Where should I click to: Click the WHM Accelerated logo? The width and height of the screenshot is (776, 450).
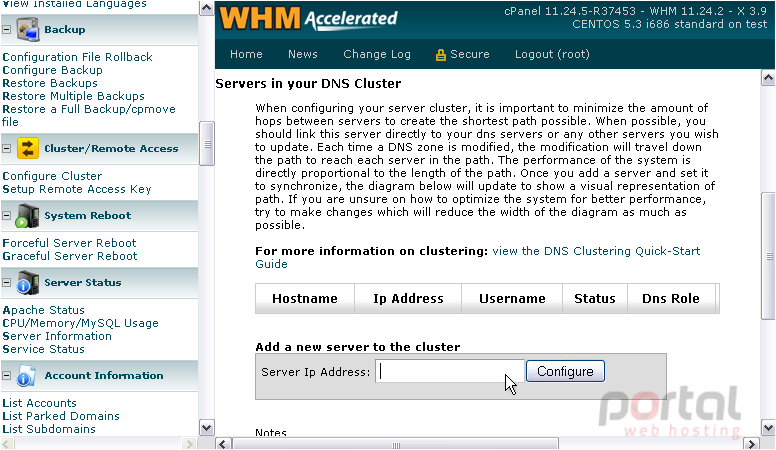point(308,19)
